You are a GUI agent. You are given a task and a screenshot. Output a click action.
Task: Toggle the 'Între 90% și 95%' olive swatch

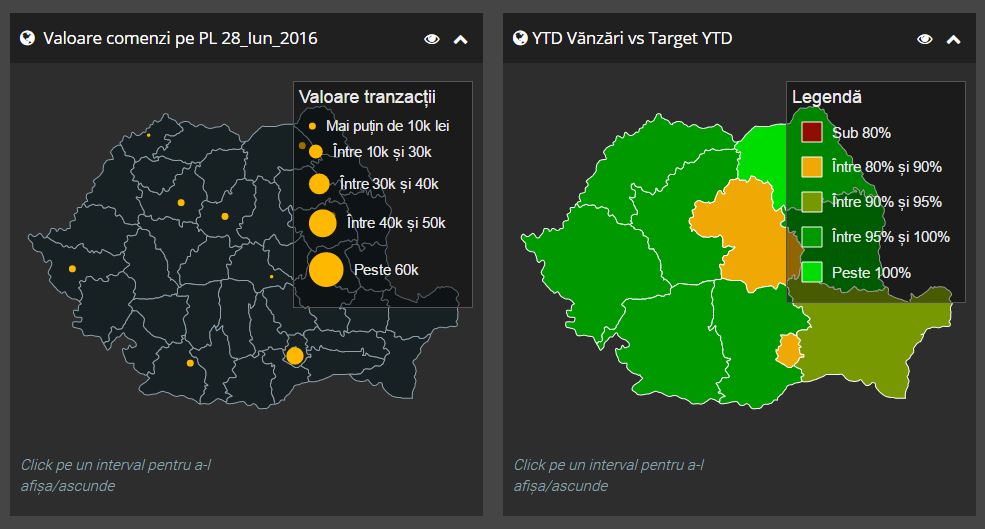[x=811, y=202]
